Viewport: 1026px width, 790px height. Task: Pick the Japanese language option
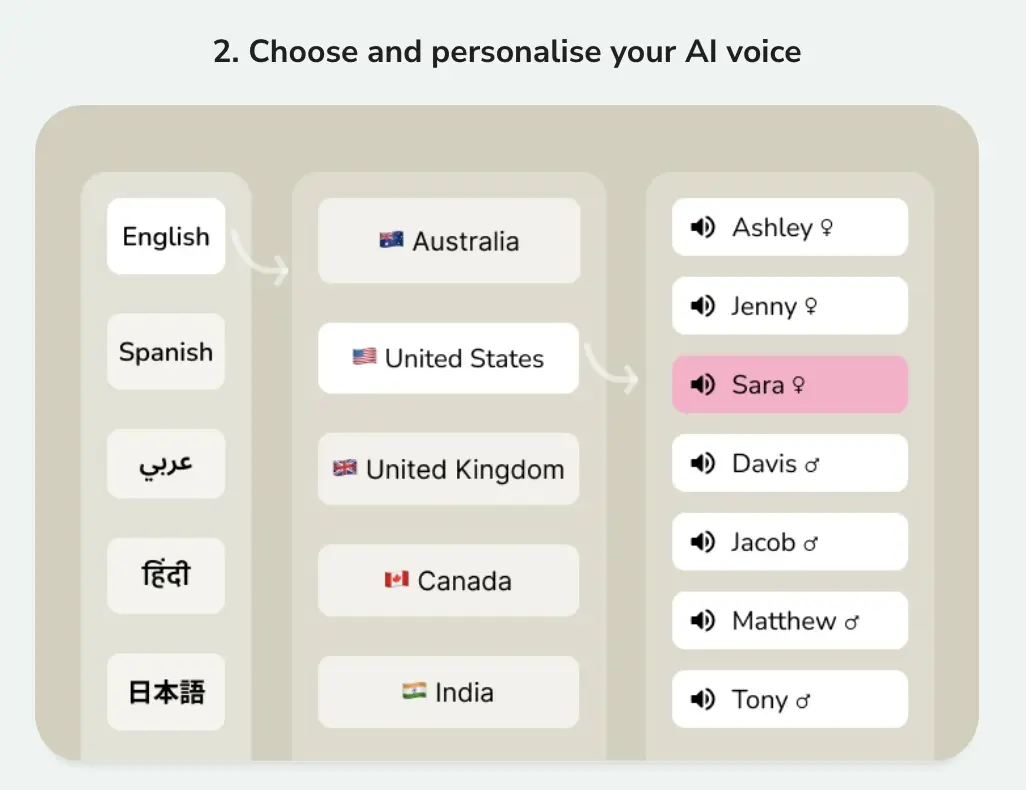(166, 692)
